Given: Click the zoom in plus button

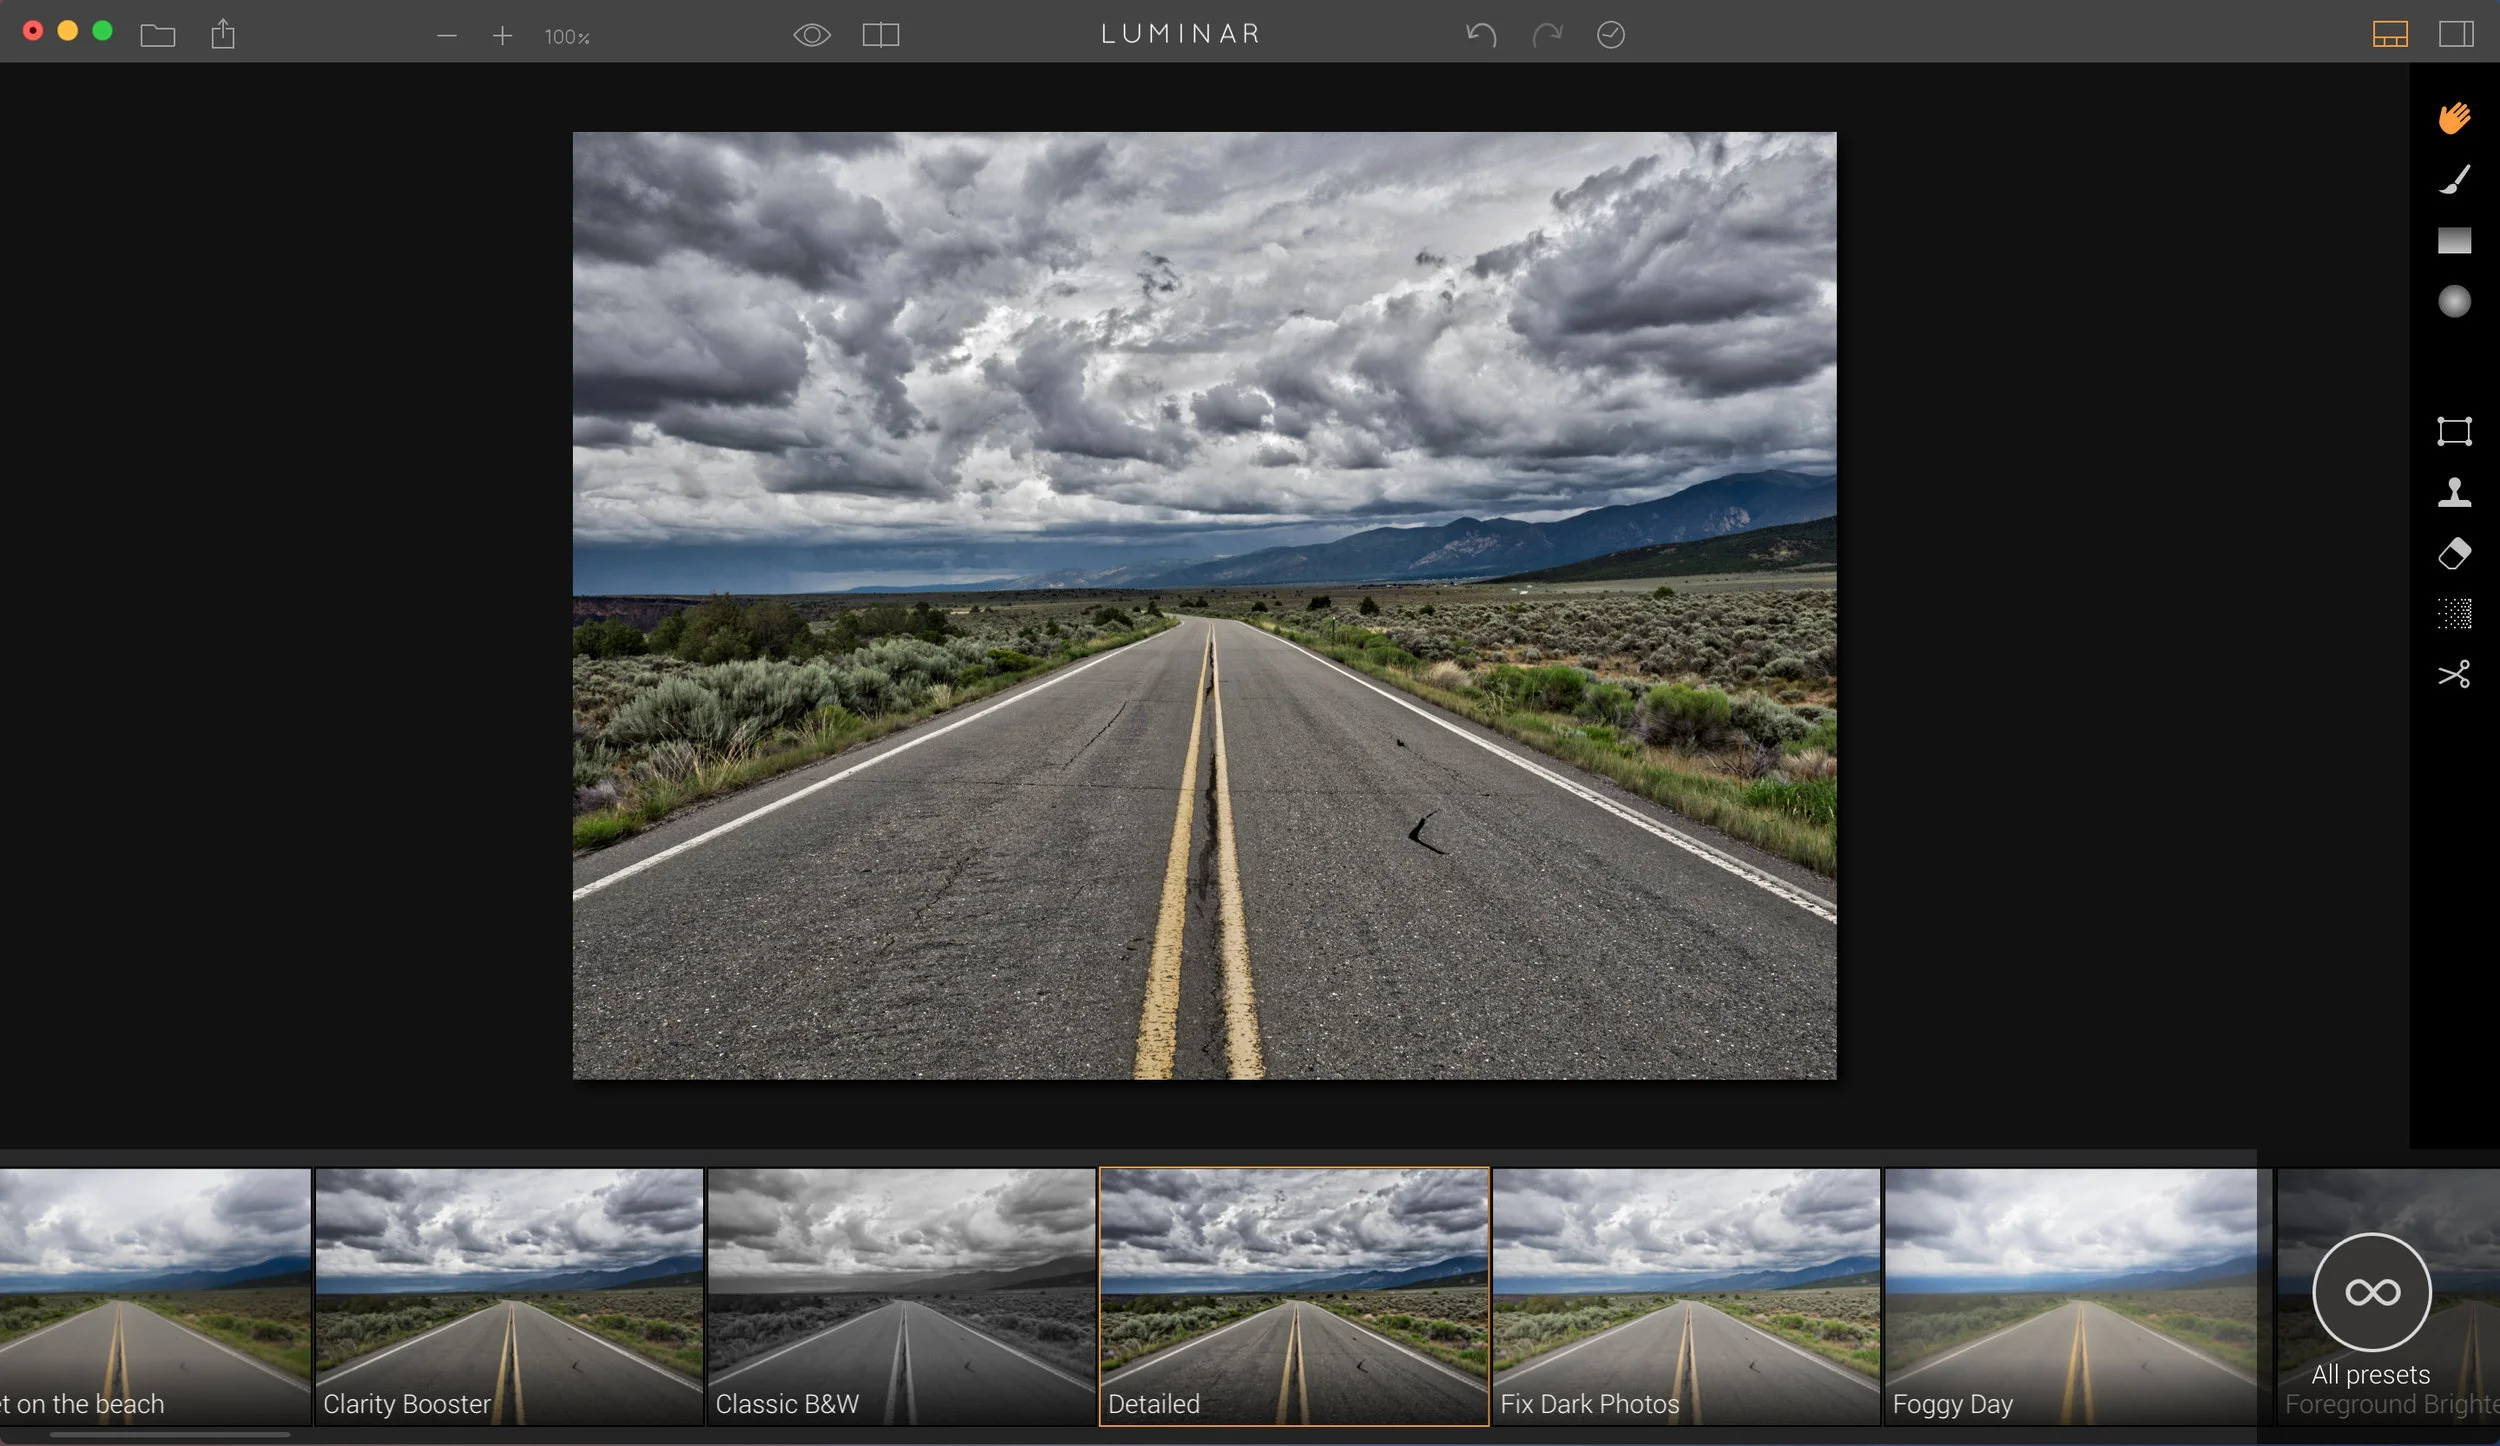Looking at the screenshot, I should [502, 37].
